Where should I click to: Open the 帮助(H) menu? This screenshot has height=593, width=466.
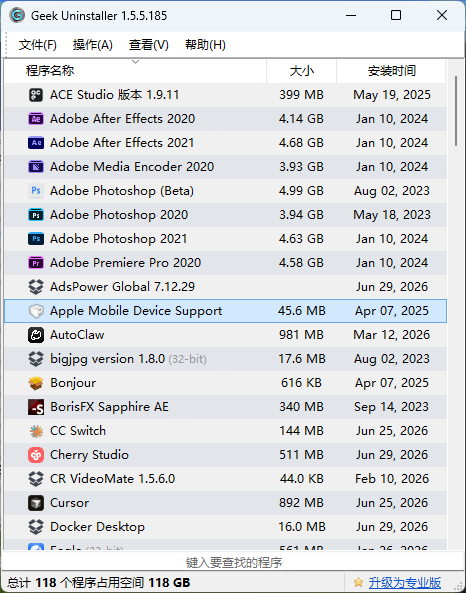205,45
